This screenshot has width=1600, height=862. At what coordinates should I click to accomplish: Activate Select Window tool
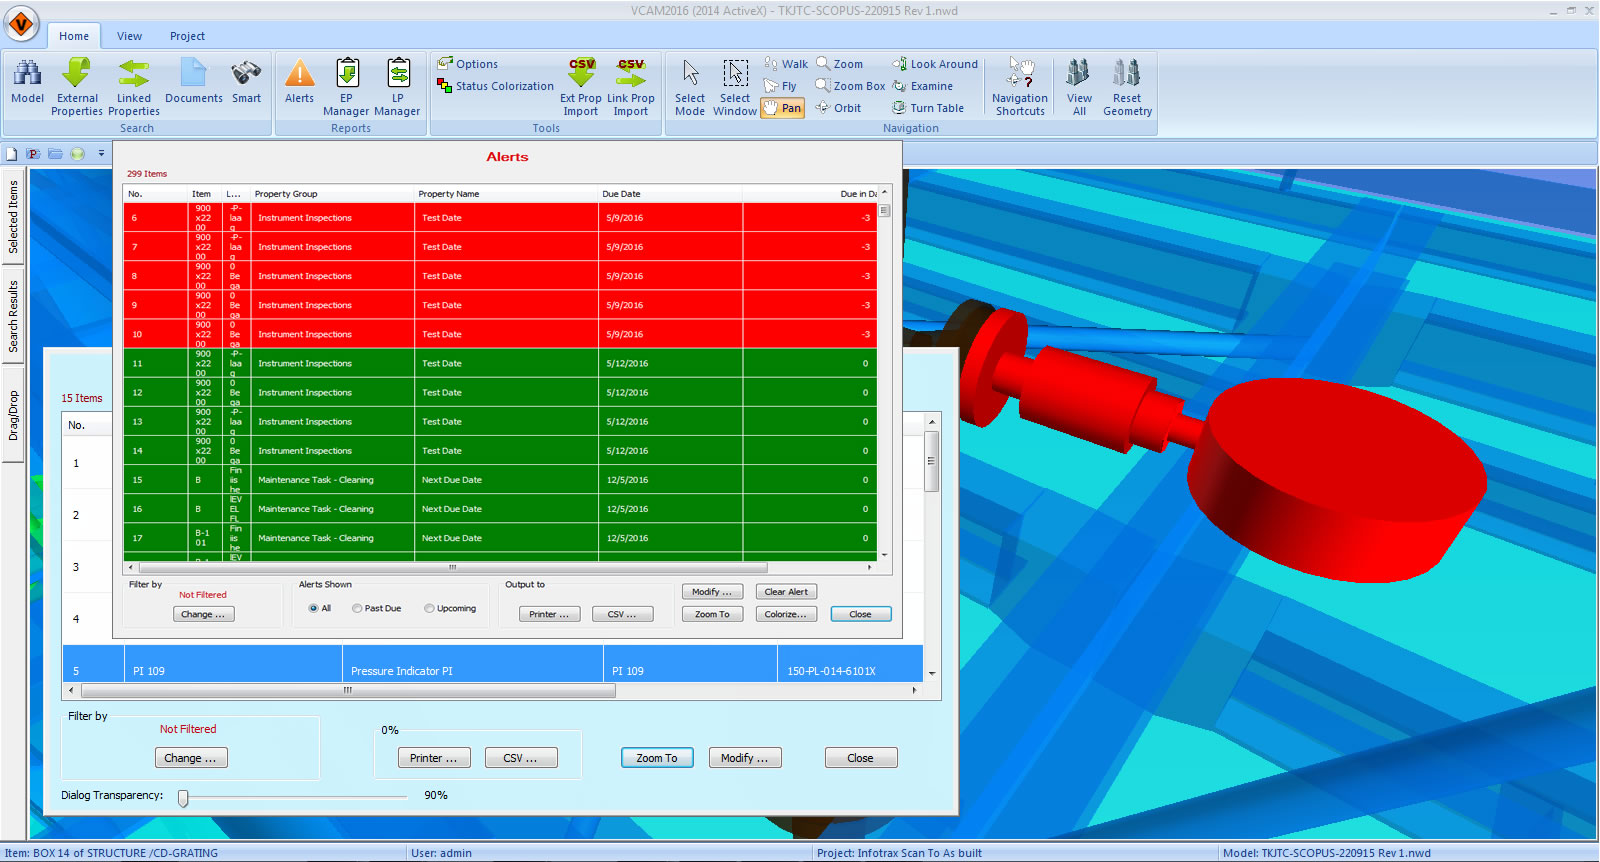tap(735, 75)
